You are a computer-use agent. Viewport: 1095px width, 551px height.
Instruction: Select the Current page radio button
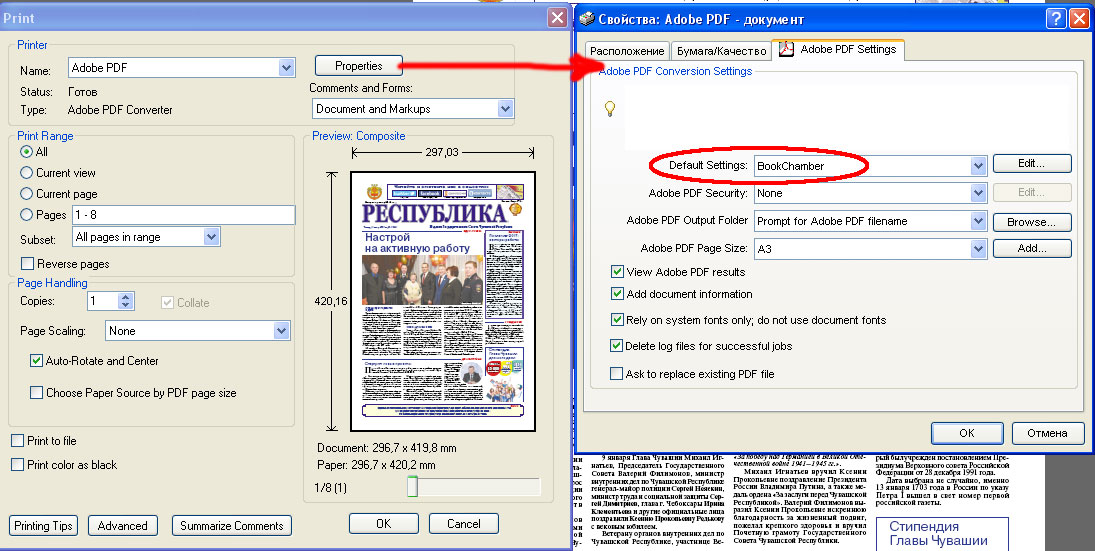(x=27, y=193)
